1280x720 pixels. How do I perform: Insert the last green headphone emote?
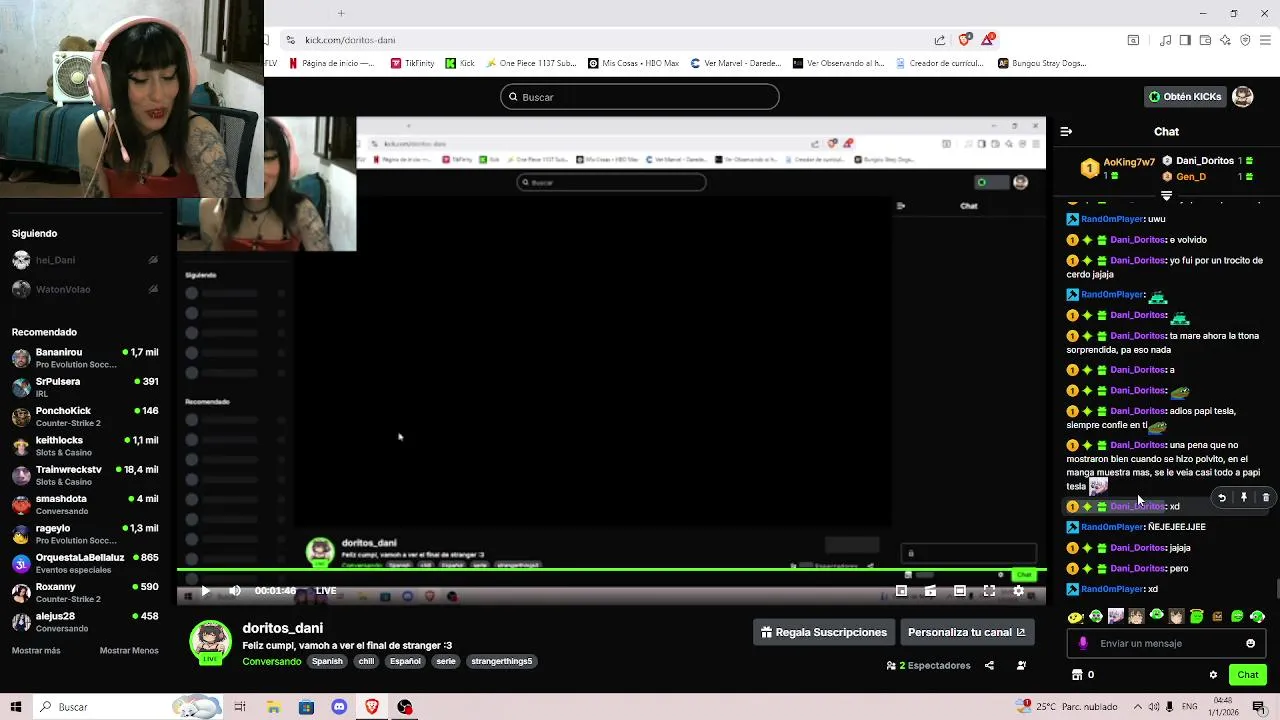click(x=1257, y=617)
